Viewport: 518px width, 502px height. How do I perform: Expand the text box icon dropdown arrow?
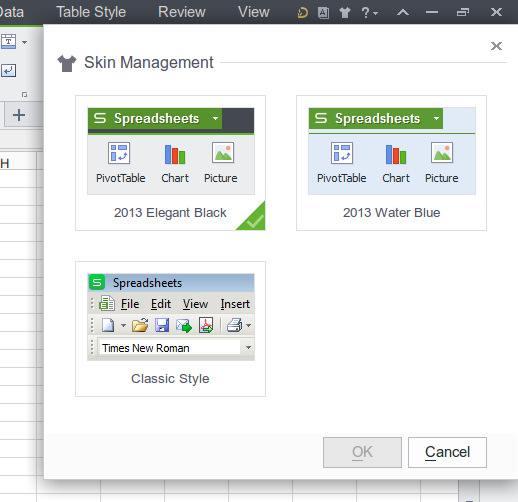[x=24, y=42]
